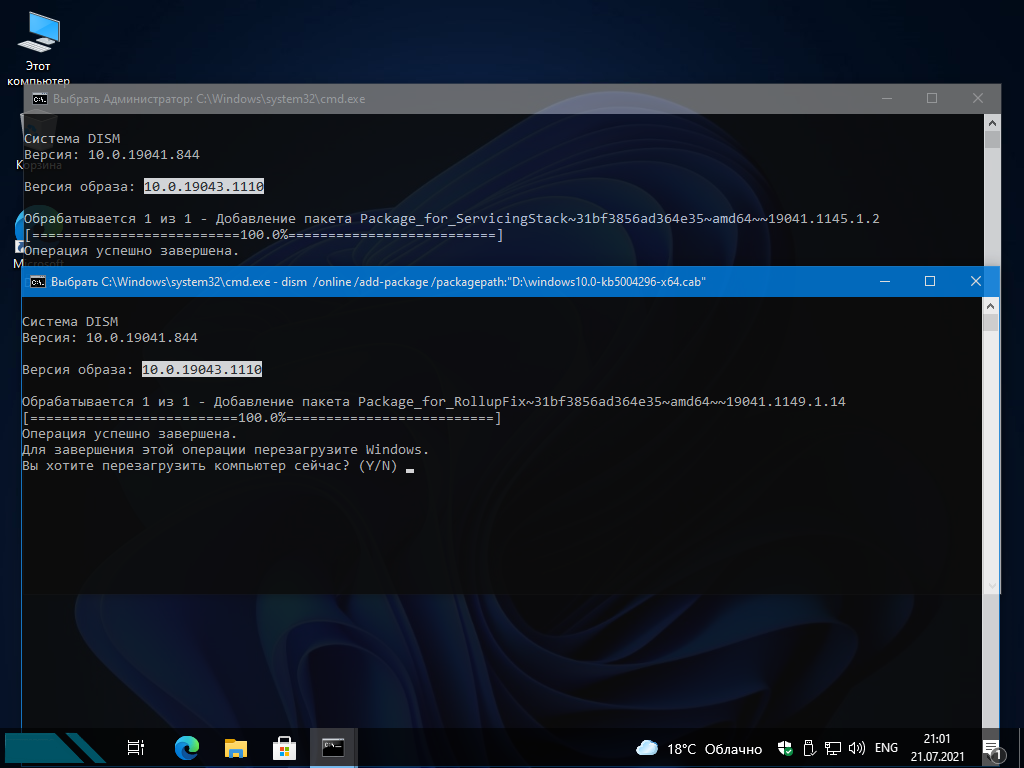Screen dimensions: 1024x768
Task: Open the notification center icon
Action: coord(993,748)
